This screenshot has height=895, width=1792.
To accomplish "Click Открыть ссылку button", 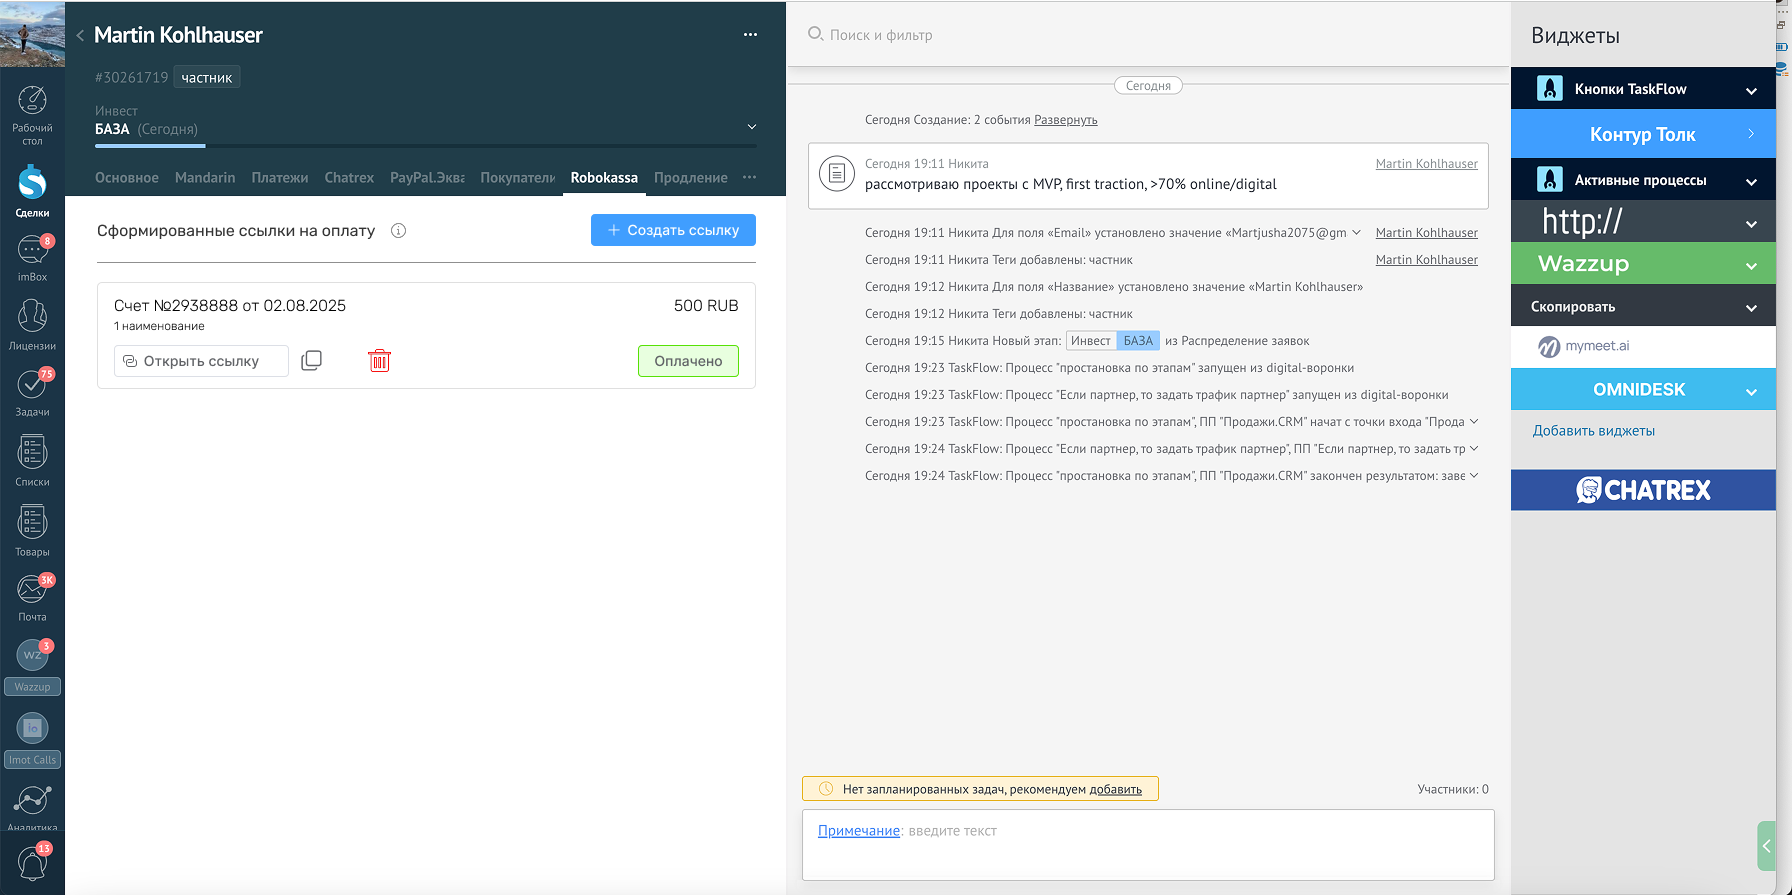I will coord(201,361).
